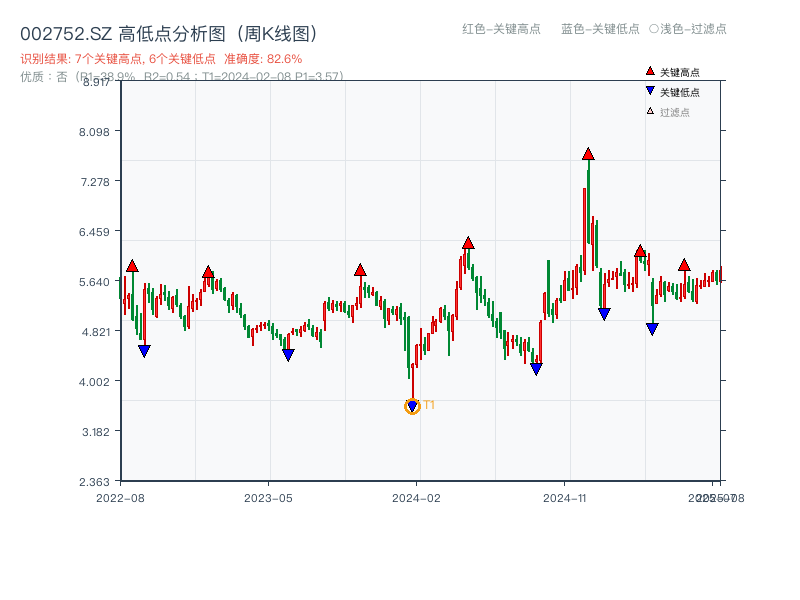Click the circle beside 浅色-过滤点
Image resolution: width=800 pixels, height=600 pixels.
click(x=654, y=29)
